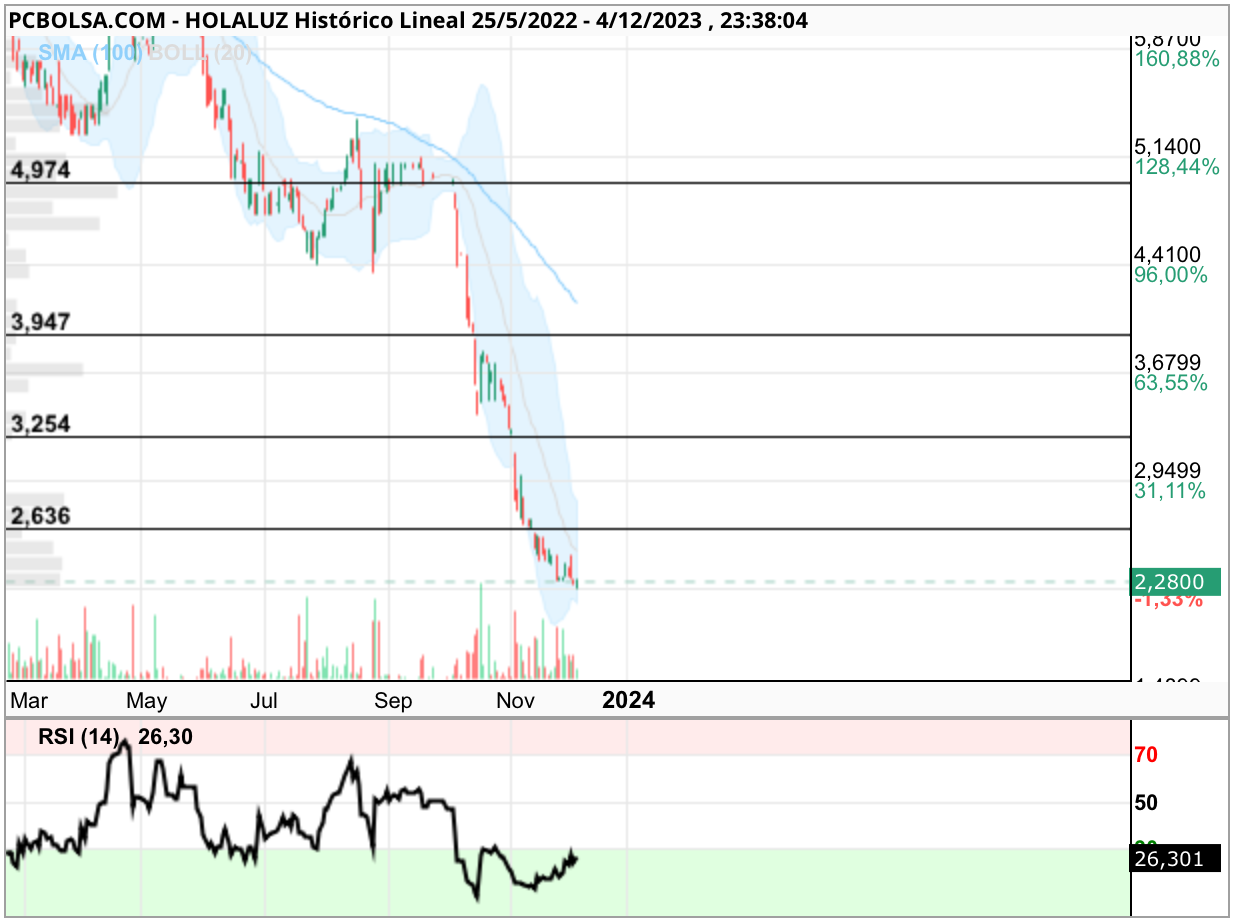Click the 63,55% percentage axis label

(x=1171, y=382)
